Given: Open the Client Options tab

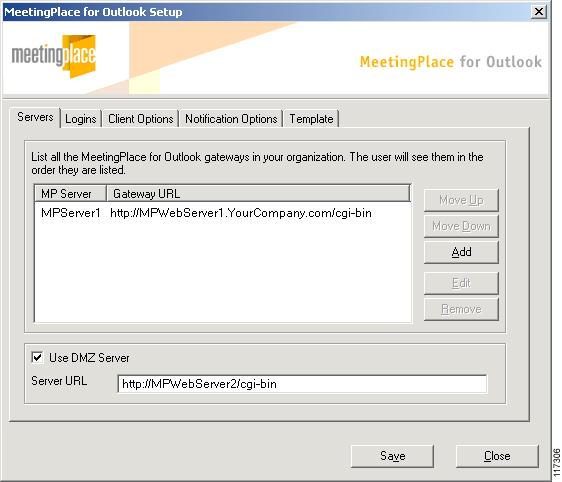Looking at the screenshot, I should (140, 119).
